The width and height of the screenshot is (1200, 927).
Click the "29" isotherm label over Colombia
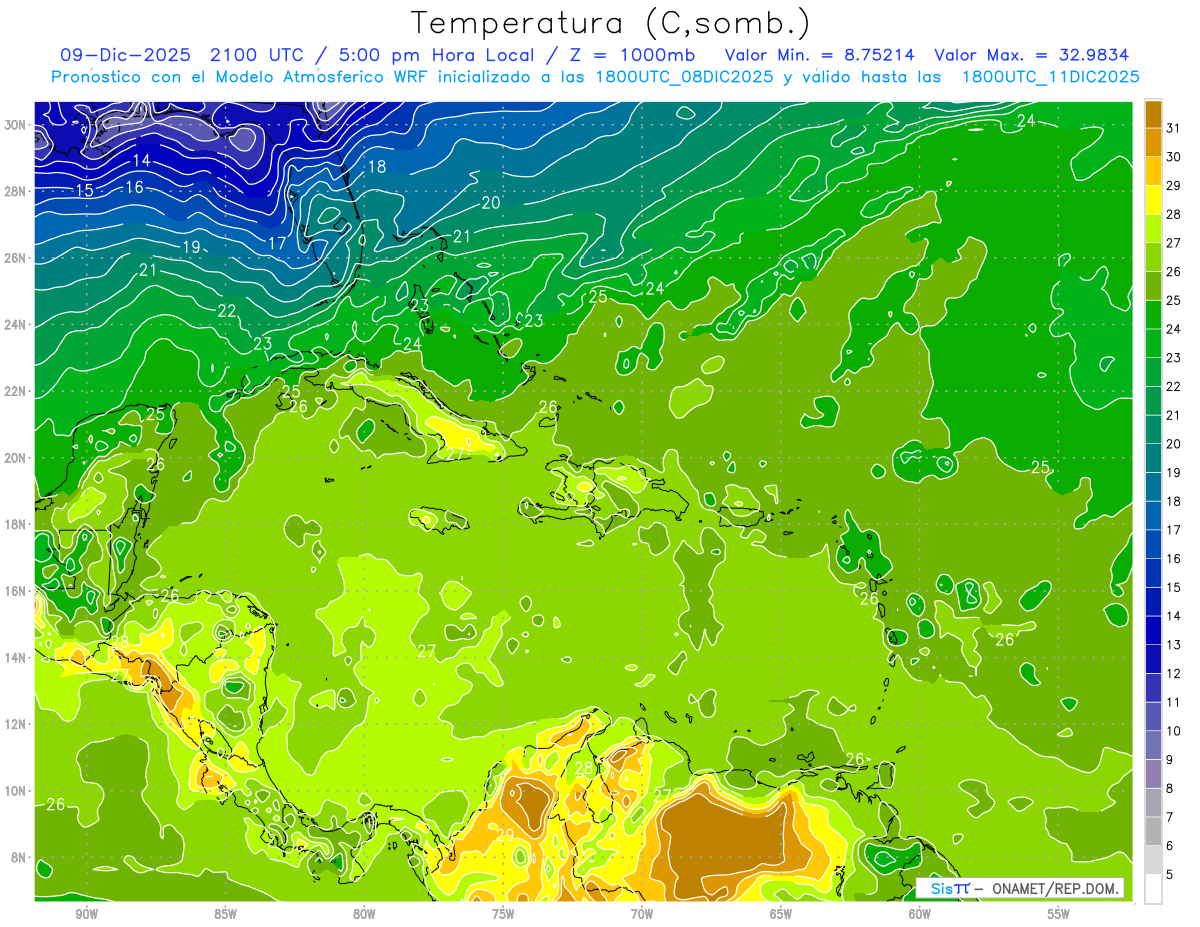[x=504, y=835]
